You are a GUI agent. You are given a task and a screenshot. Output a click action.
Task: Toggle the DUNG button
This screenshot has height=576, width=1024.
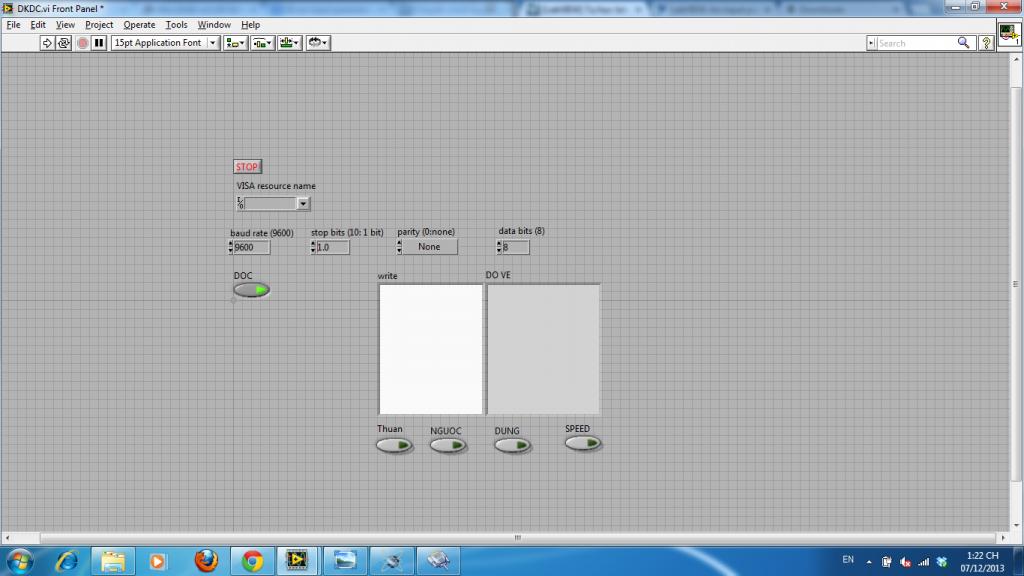pos(512,445)
